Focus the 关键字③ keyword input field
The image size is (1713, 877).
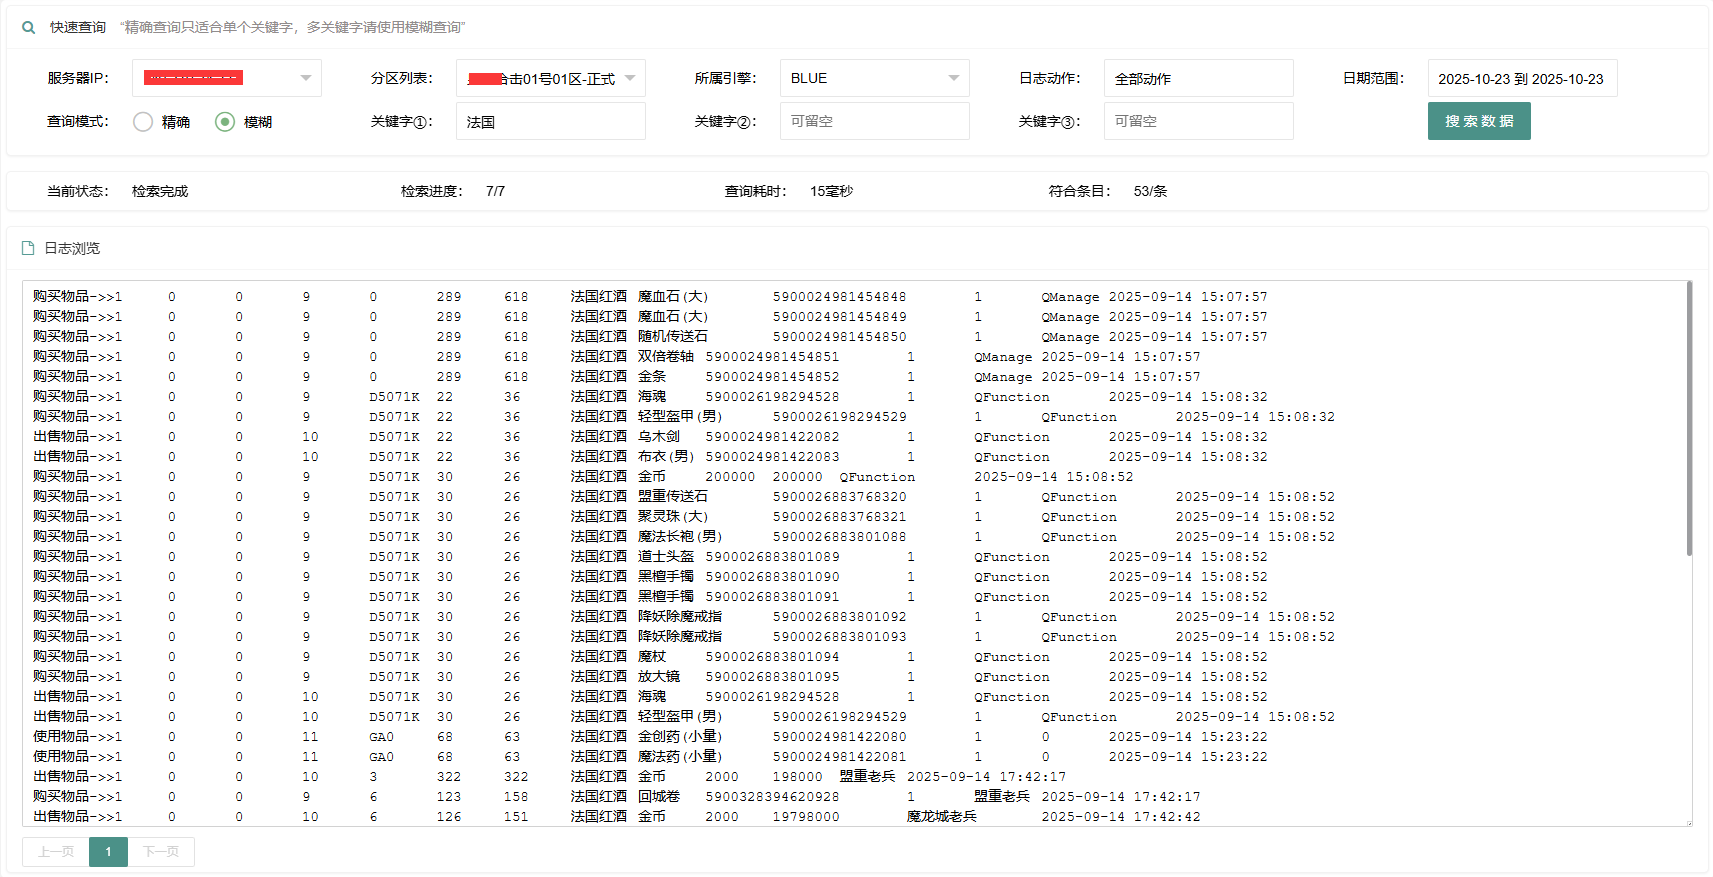point(1198,121)
